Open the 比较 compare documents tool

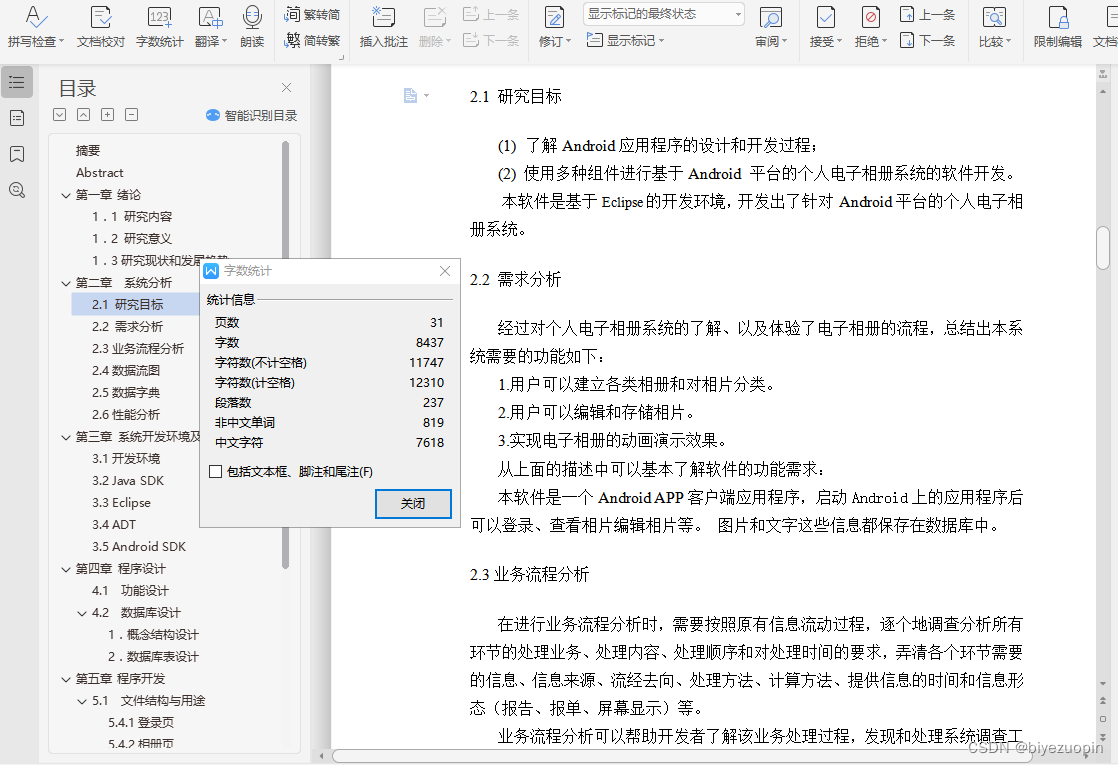coord(995,26)
